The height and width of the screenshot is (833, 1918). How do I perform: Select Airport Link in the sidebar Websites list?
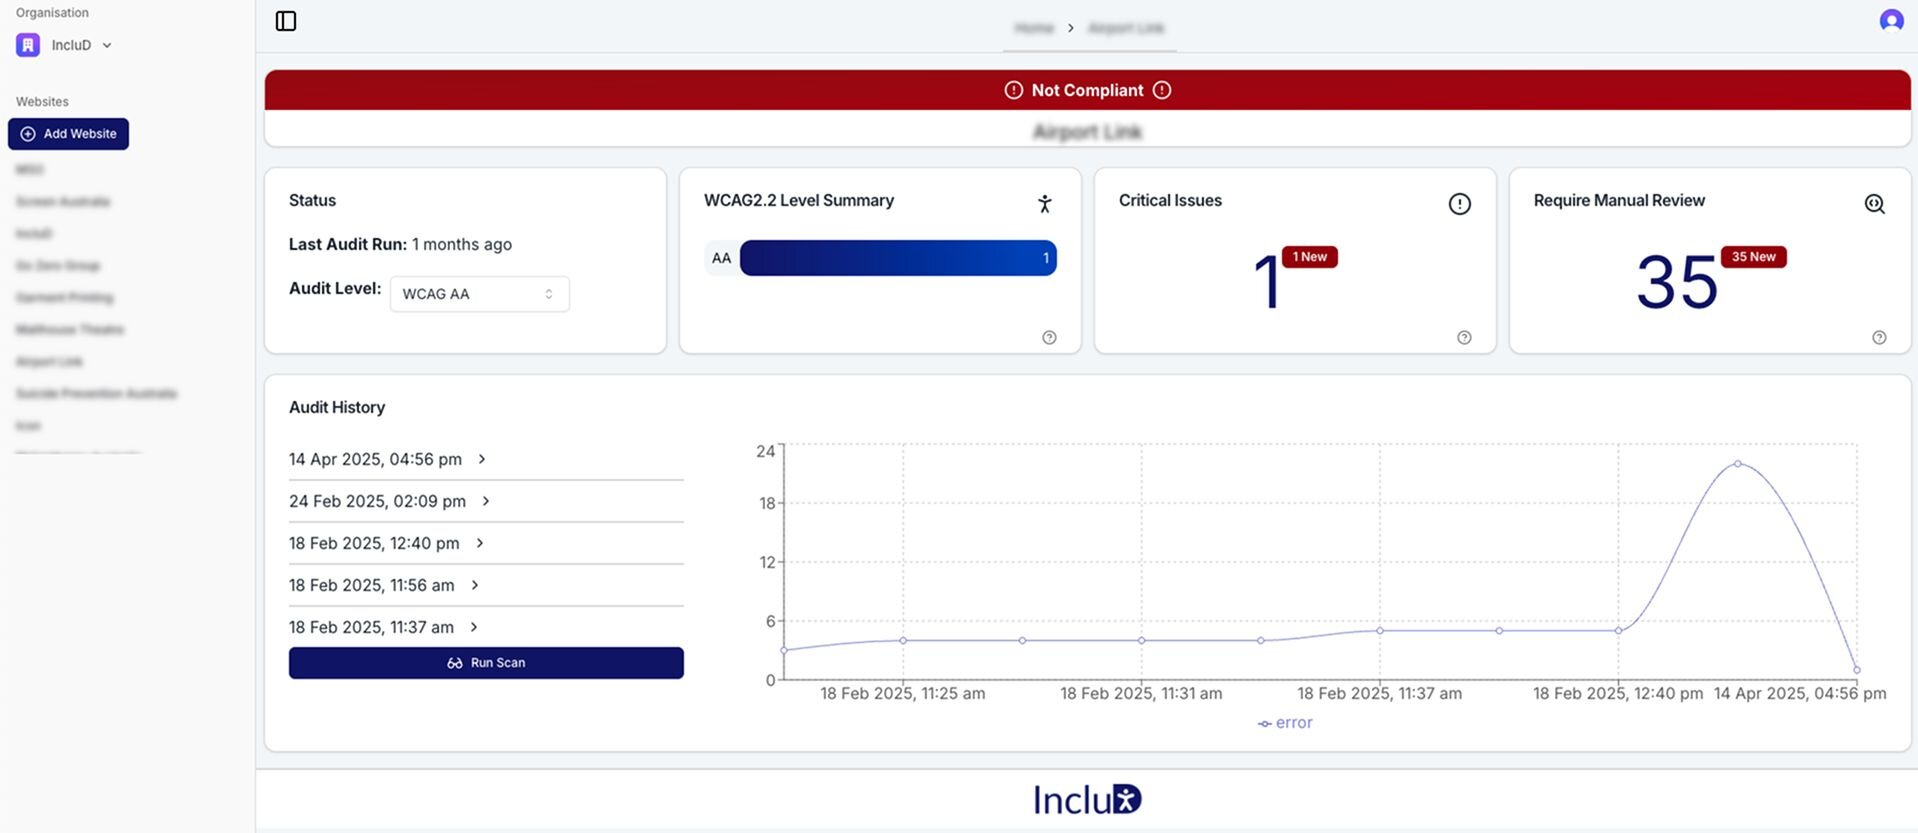pyautogui.click(x=49, y=362)
